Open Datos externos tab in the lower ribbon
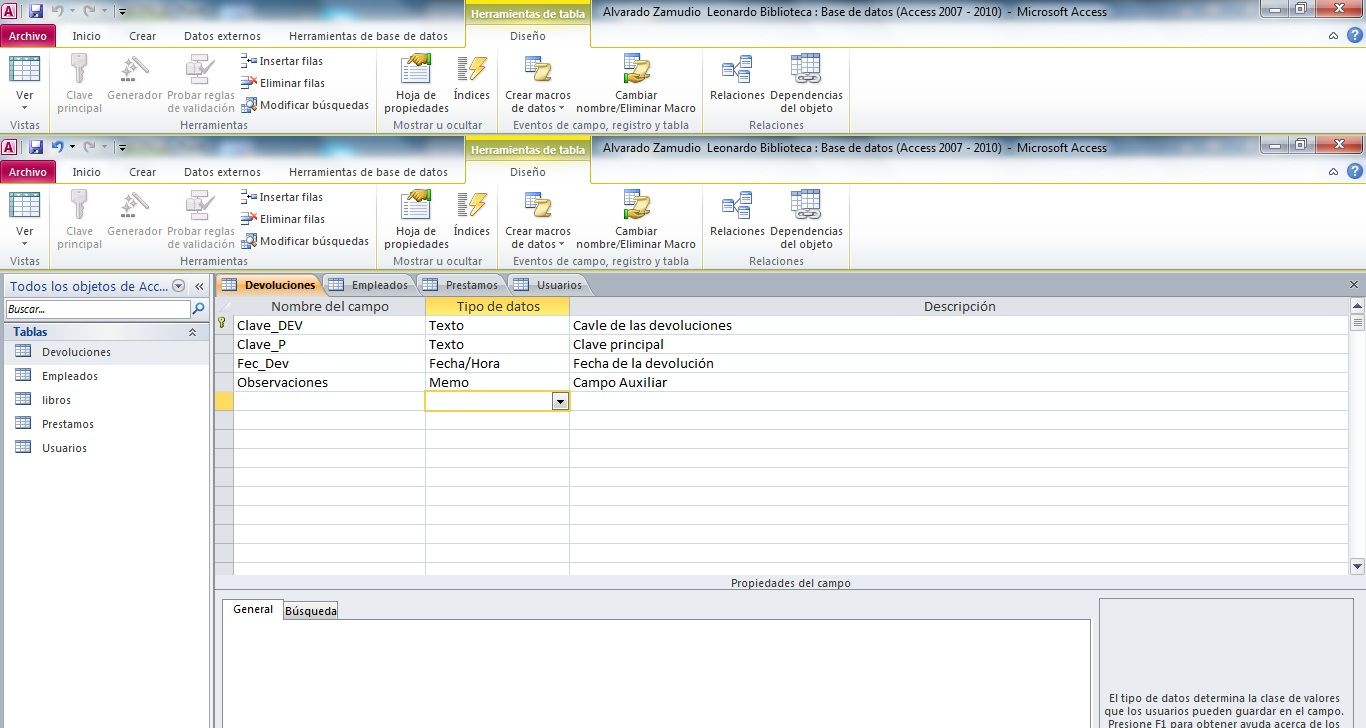Image resolution: width=1366 pixels, height=728 pixels. pyautogui.click(x=222, y=172)
